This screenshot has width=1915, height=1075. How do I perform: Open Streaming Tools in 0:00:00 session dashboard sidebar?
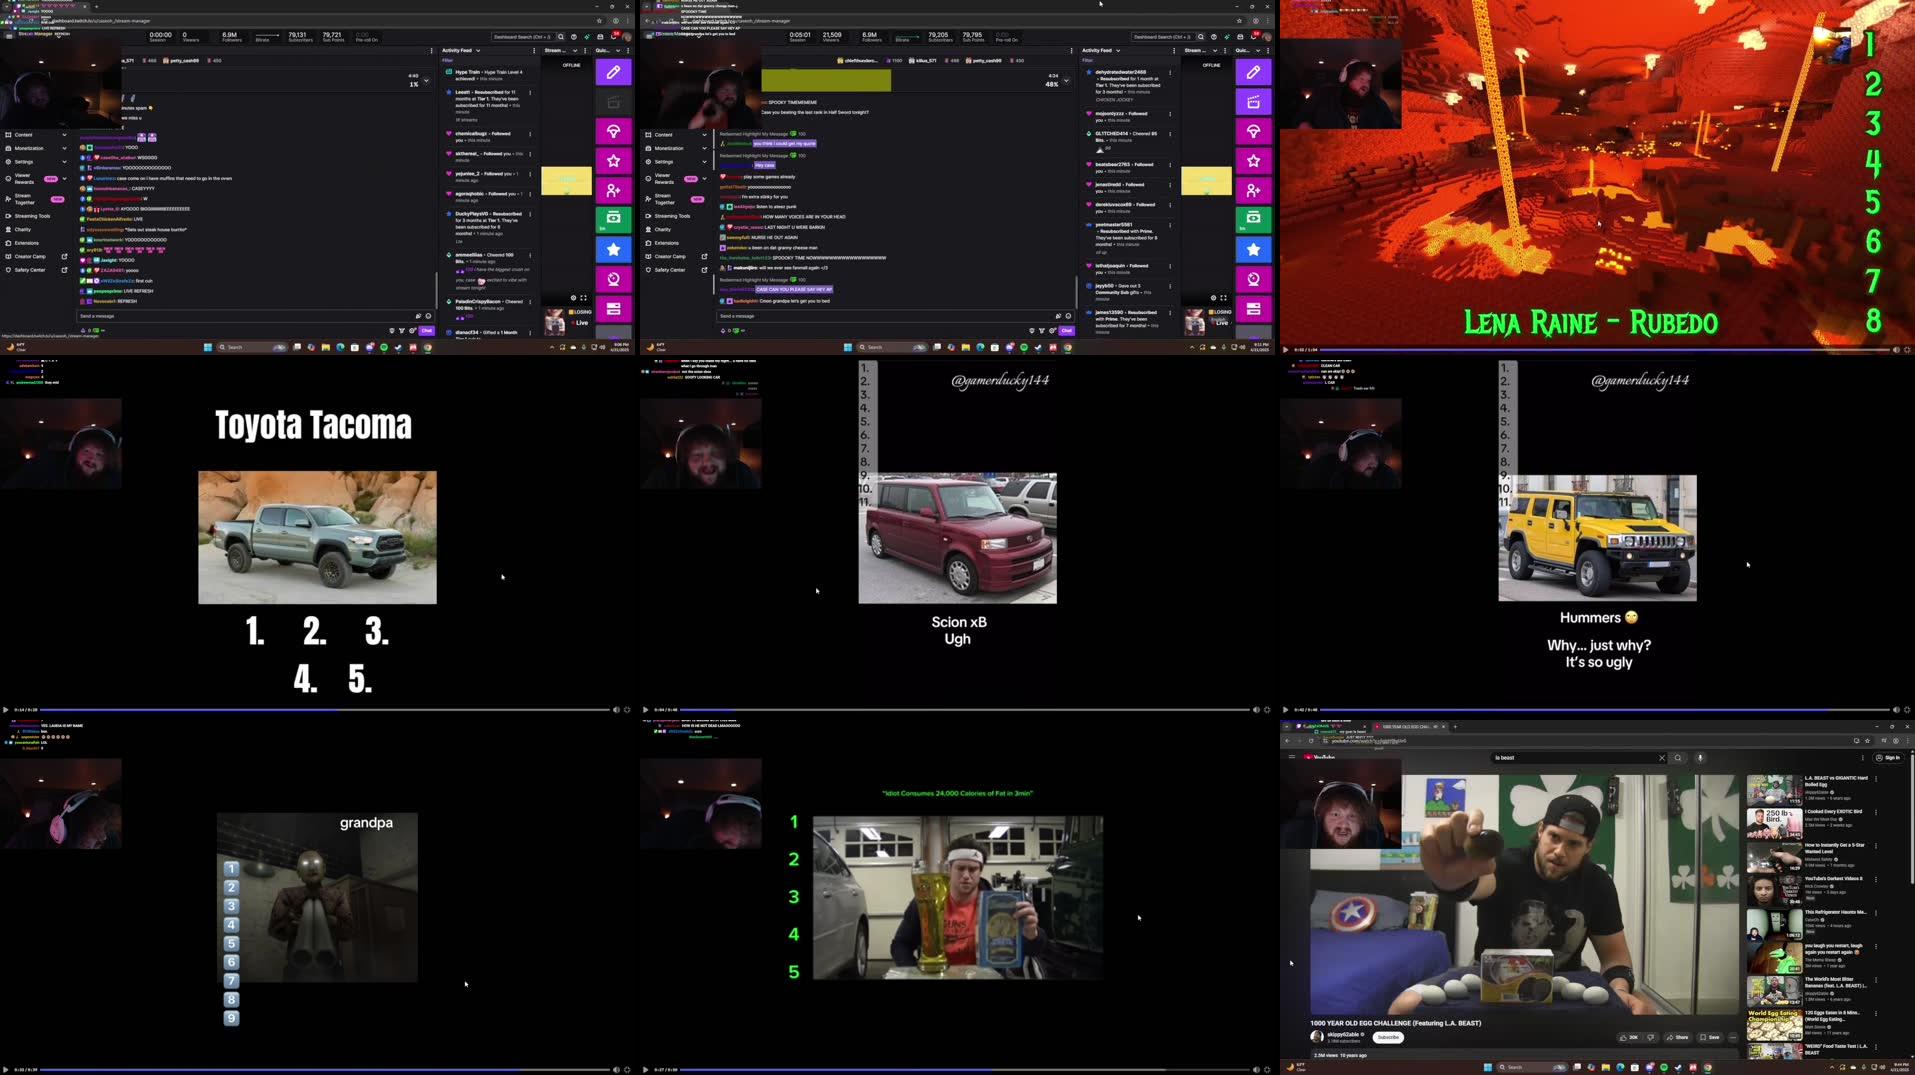(33, 216)
